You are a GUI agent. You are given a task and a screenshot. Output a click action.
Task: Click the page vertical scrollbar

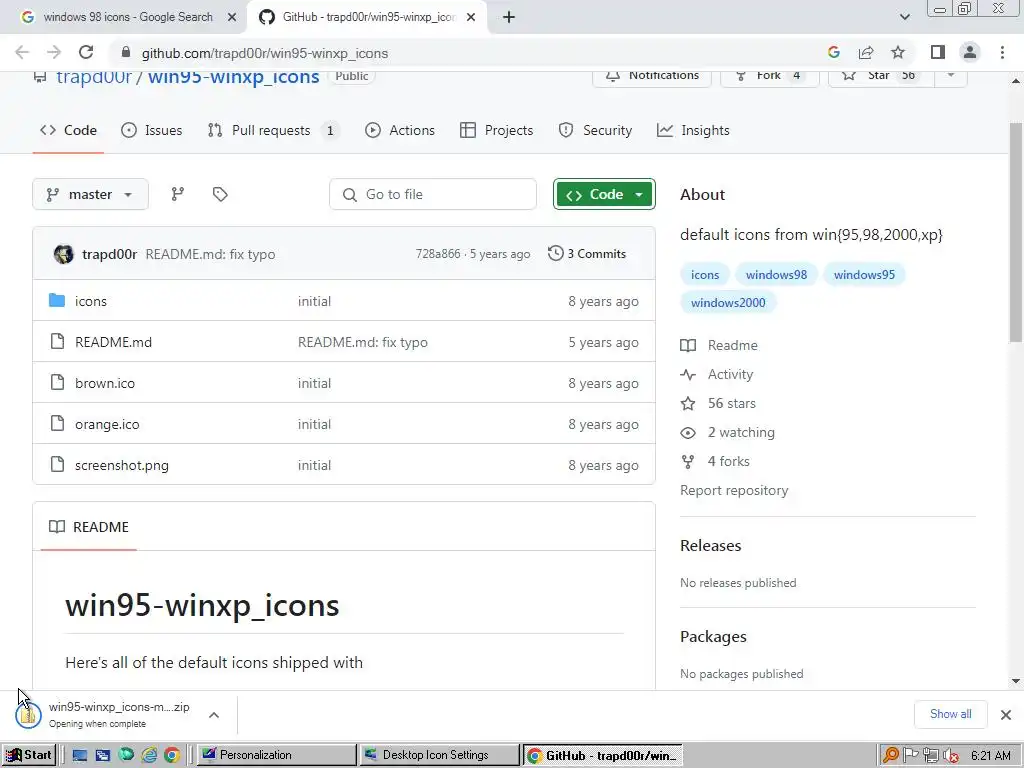tap(1016, 232)
